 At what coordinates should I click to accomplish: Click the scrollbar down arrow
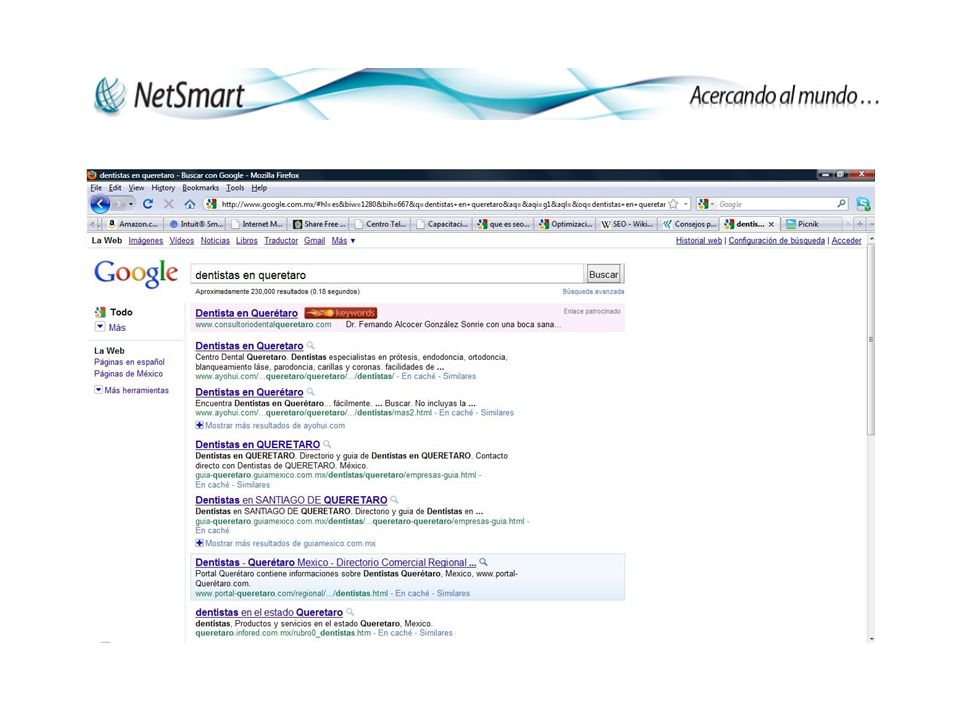[x=871, y=639]
